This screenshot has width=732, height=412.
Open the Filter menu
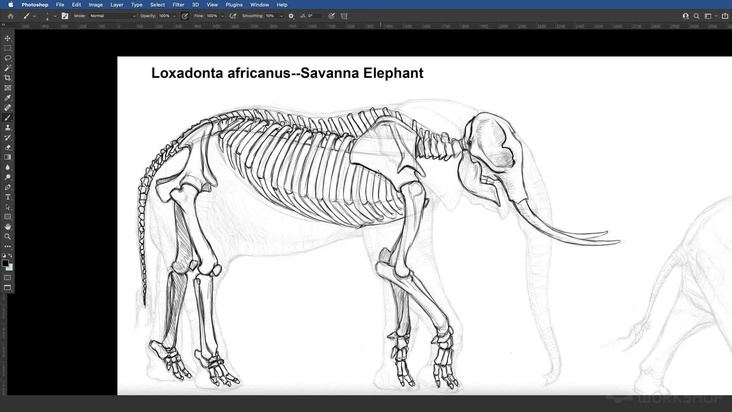click(x=178, y=5)
